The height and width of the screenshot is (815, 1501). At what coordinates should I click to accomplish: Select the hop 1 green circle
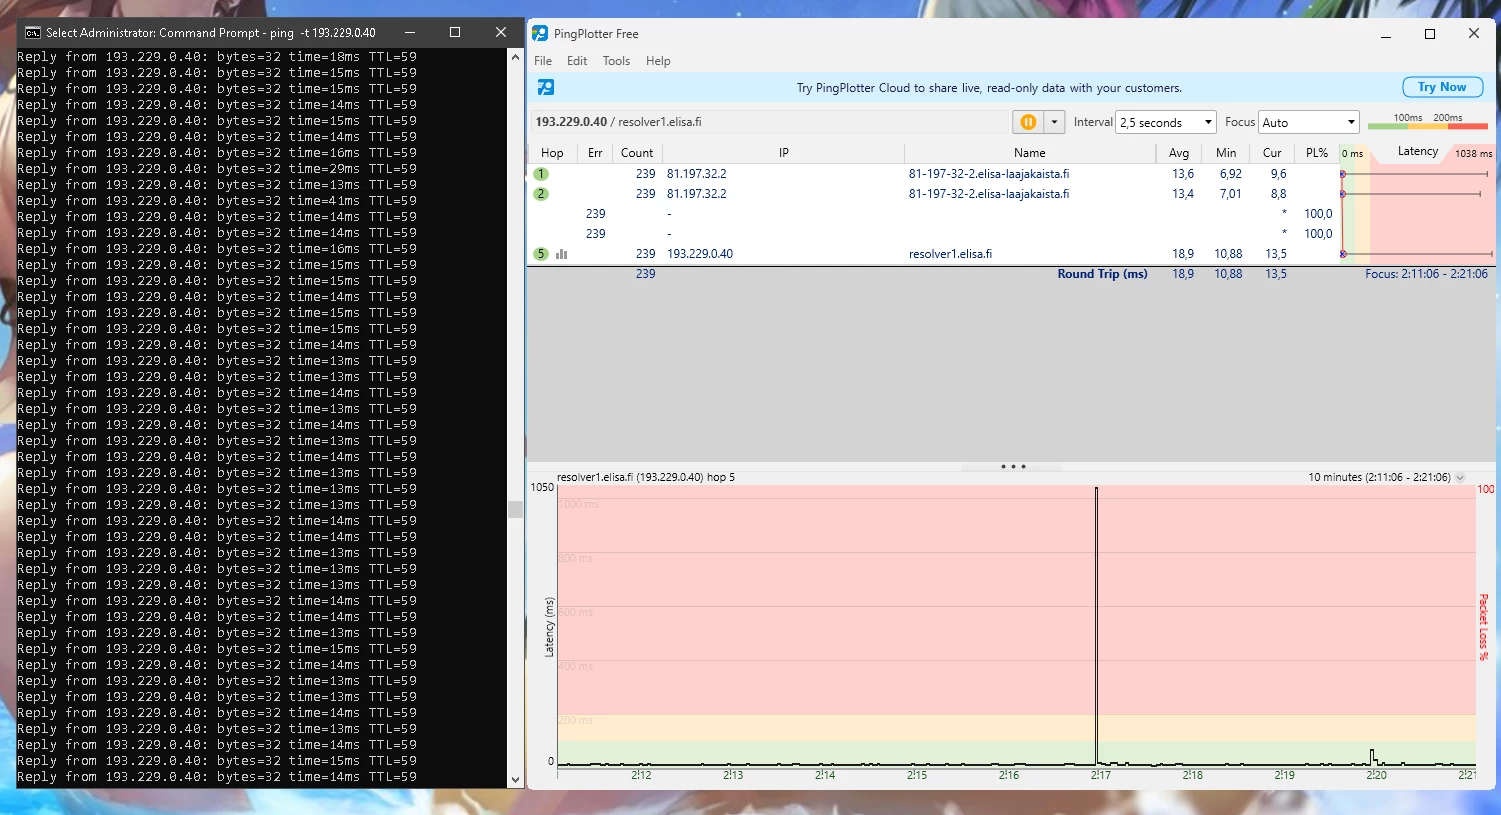click(x=541, y=174)
